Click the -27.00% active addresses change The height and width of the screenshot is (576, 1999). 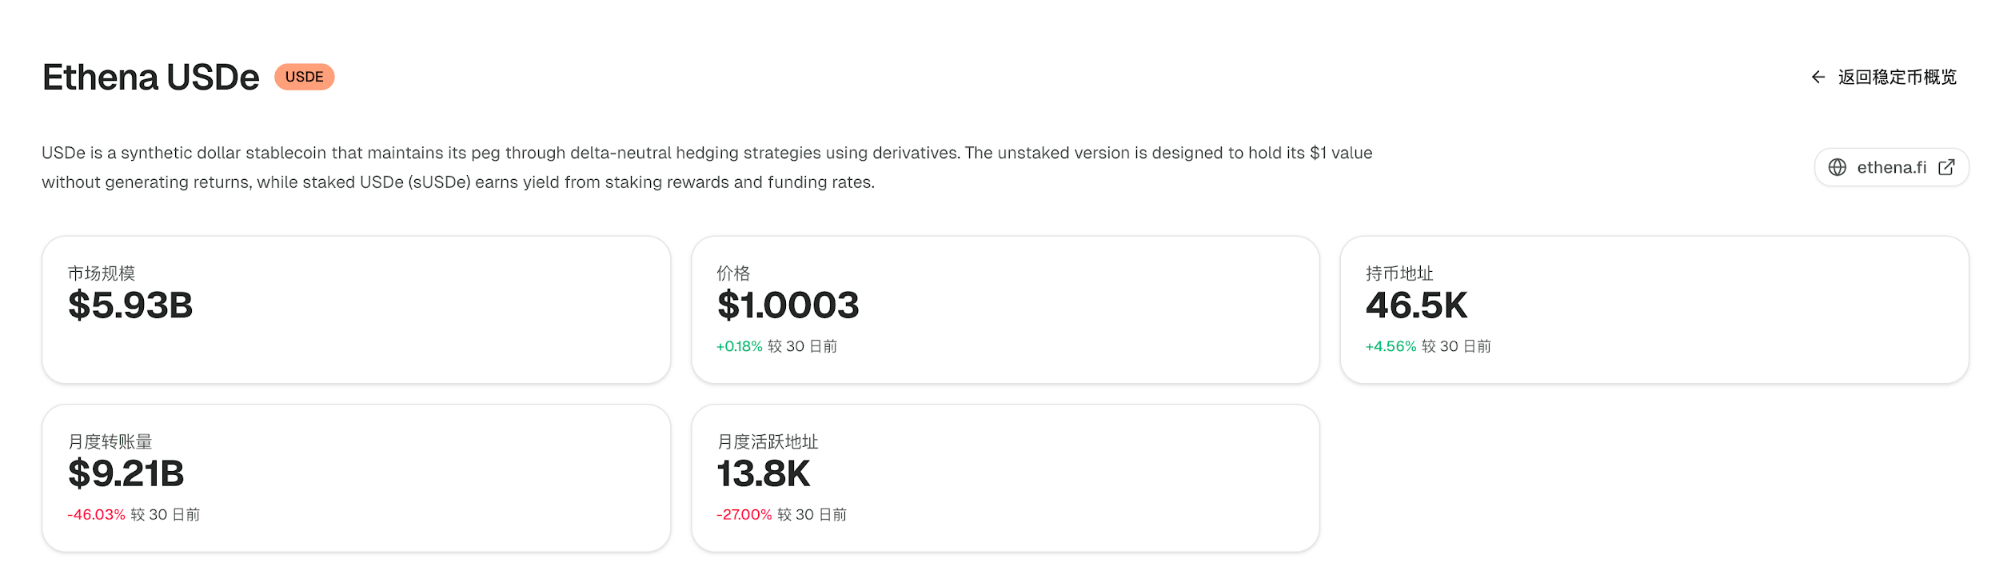[744, 514]
